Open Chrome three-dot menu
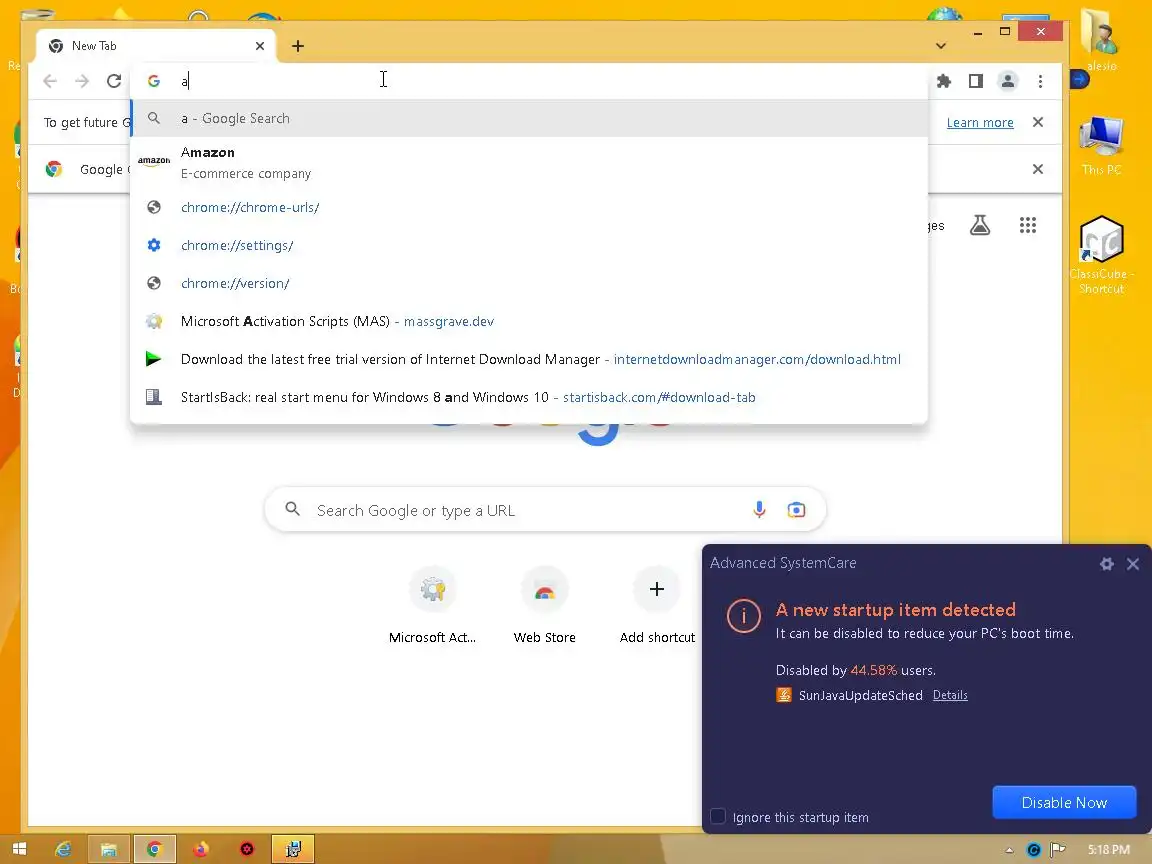The image size is (1152, 864). click(1040, 81)
